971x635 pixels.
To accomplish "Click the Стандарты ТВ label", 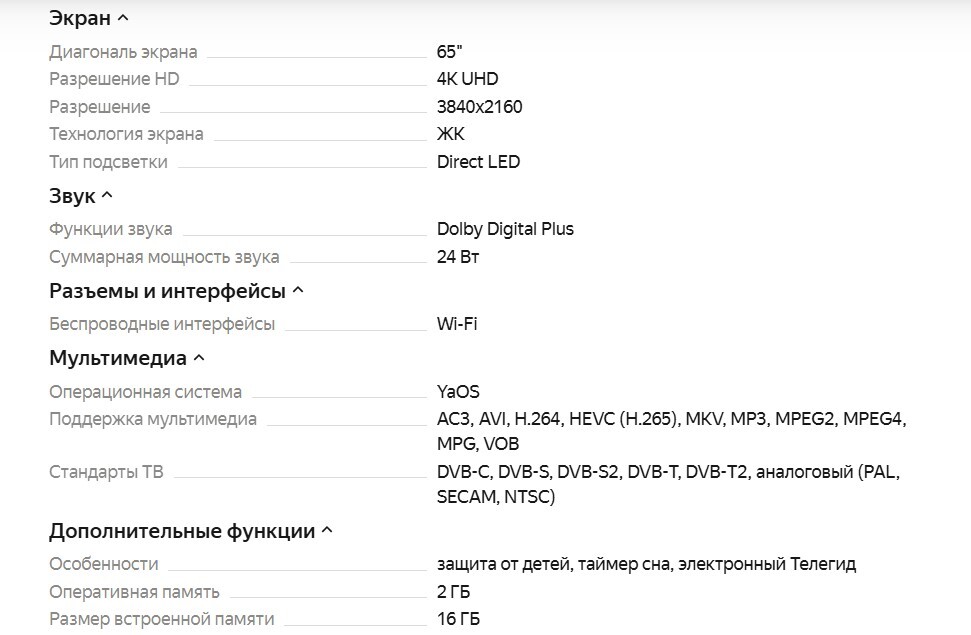I will pos(105,472).
